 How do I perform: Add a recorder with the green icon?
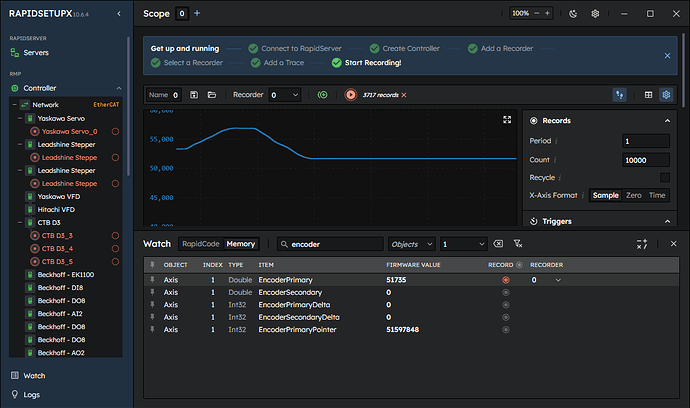[x=323, y=95]
